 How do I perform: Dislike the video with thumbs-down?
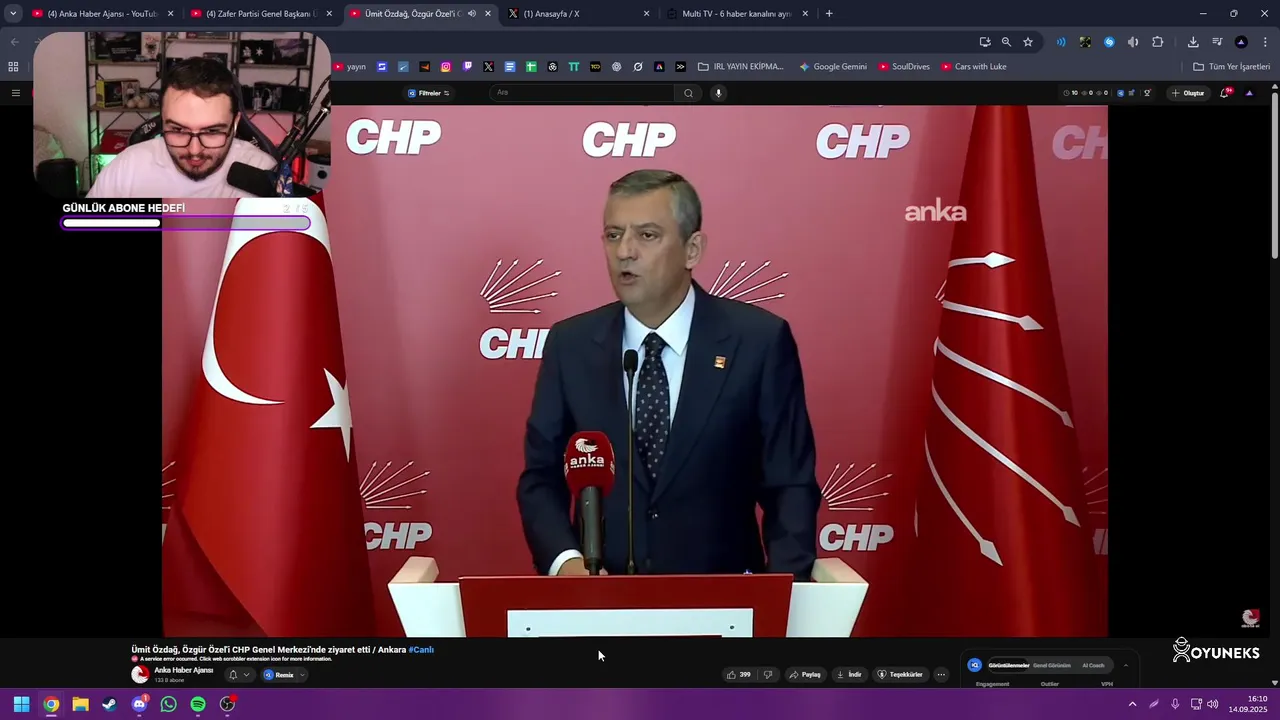point(768,675)
